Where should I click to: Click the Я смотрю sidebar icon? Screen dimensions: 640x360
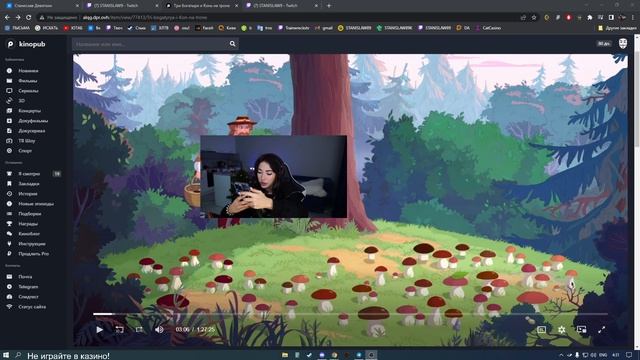[x=9, y=173]
